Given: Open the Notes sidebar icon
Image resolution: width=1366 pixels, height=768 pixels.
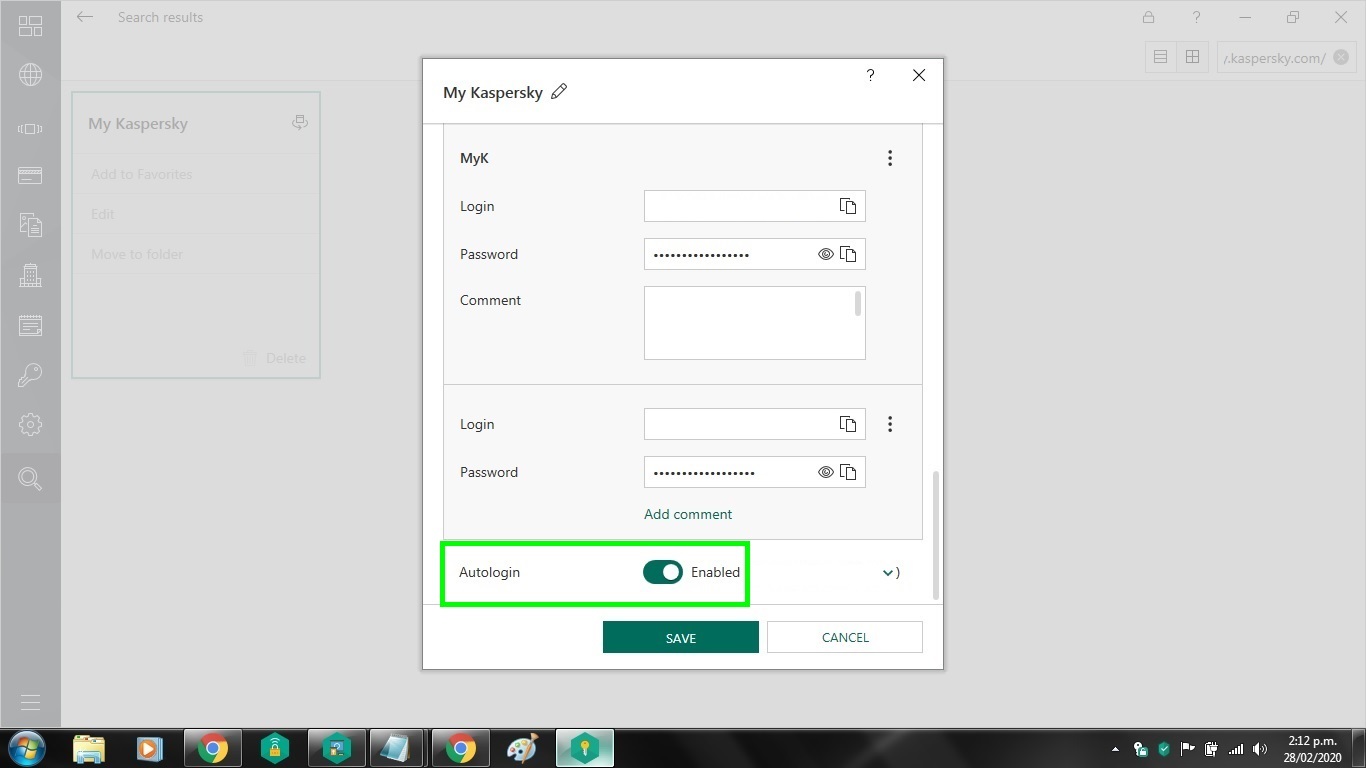Looking at the screenshot, I should click(x=30, y=325).
